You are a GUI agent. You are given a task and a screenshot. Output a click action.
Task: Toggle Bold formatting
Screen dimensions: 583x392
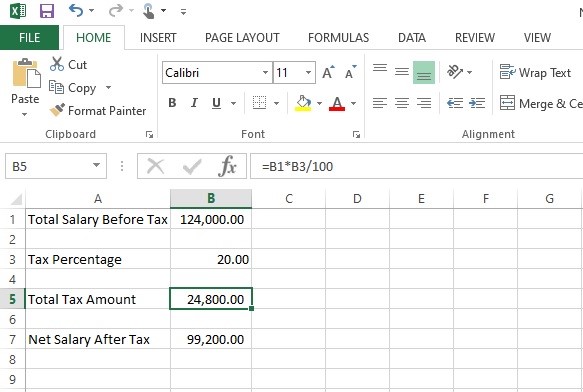pyautogui.click(x=172, y=103)
